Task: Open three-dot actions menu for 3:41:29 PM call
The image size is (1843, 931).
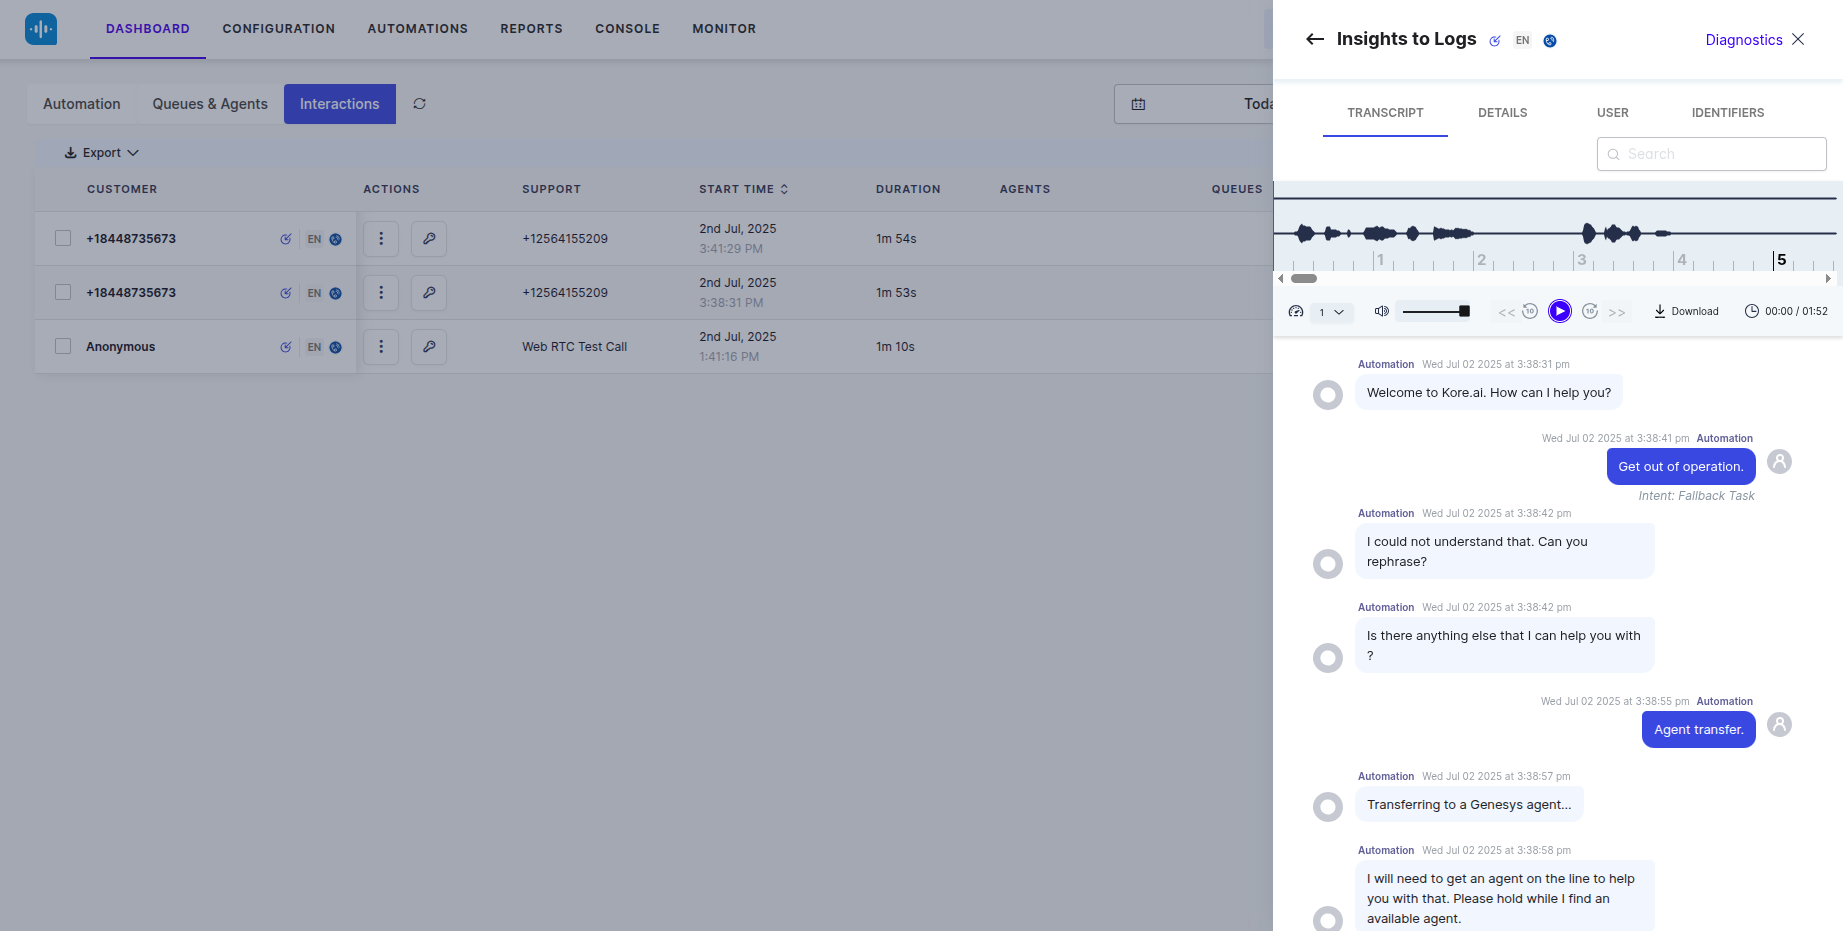Action: point(381,239)
